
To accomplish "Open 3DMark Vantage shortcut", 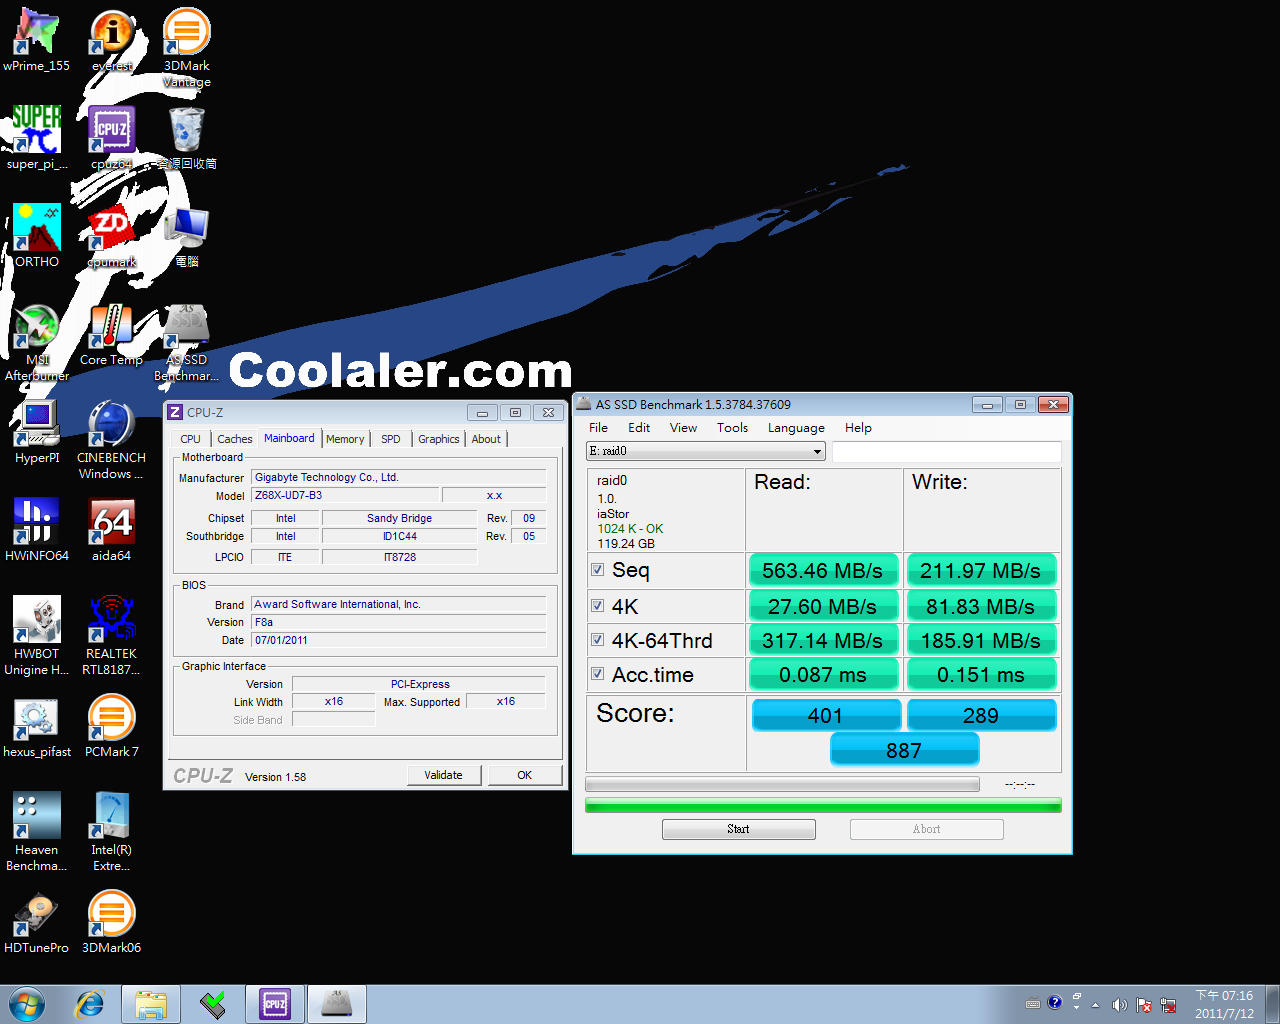I will tap(187, 48).
